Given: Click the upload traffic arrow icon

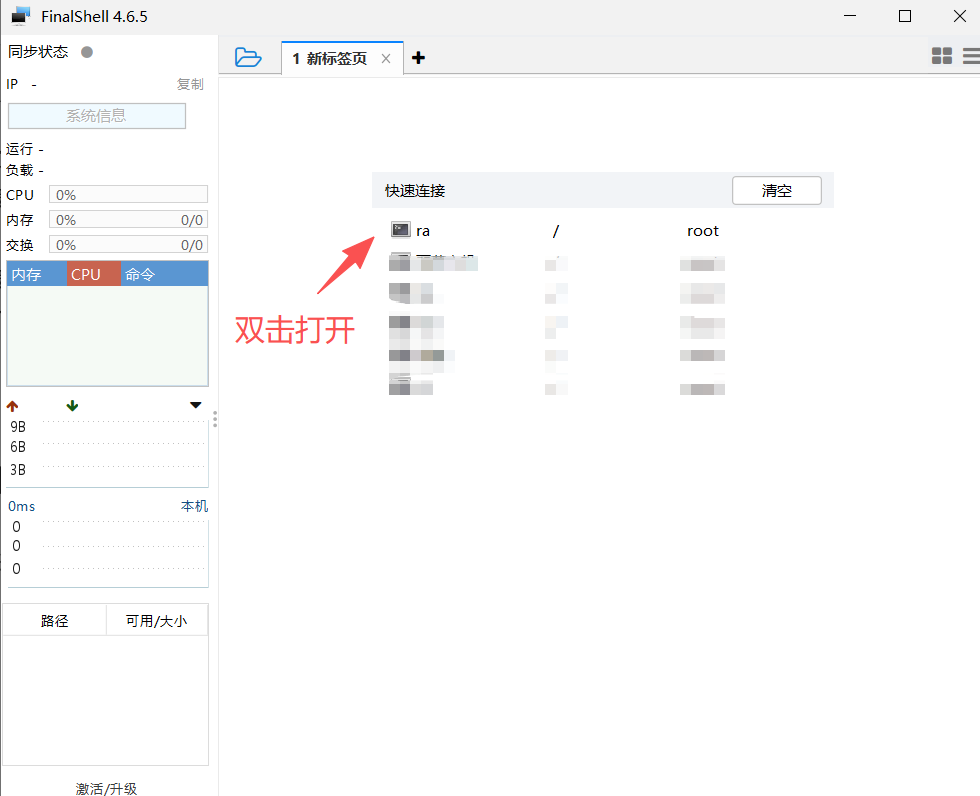Looking at the screenshot, I should [11, 406].
